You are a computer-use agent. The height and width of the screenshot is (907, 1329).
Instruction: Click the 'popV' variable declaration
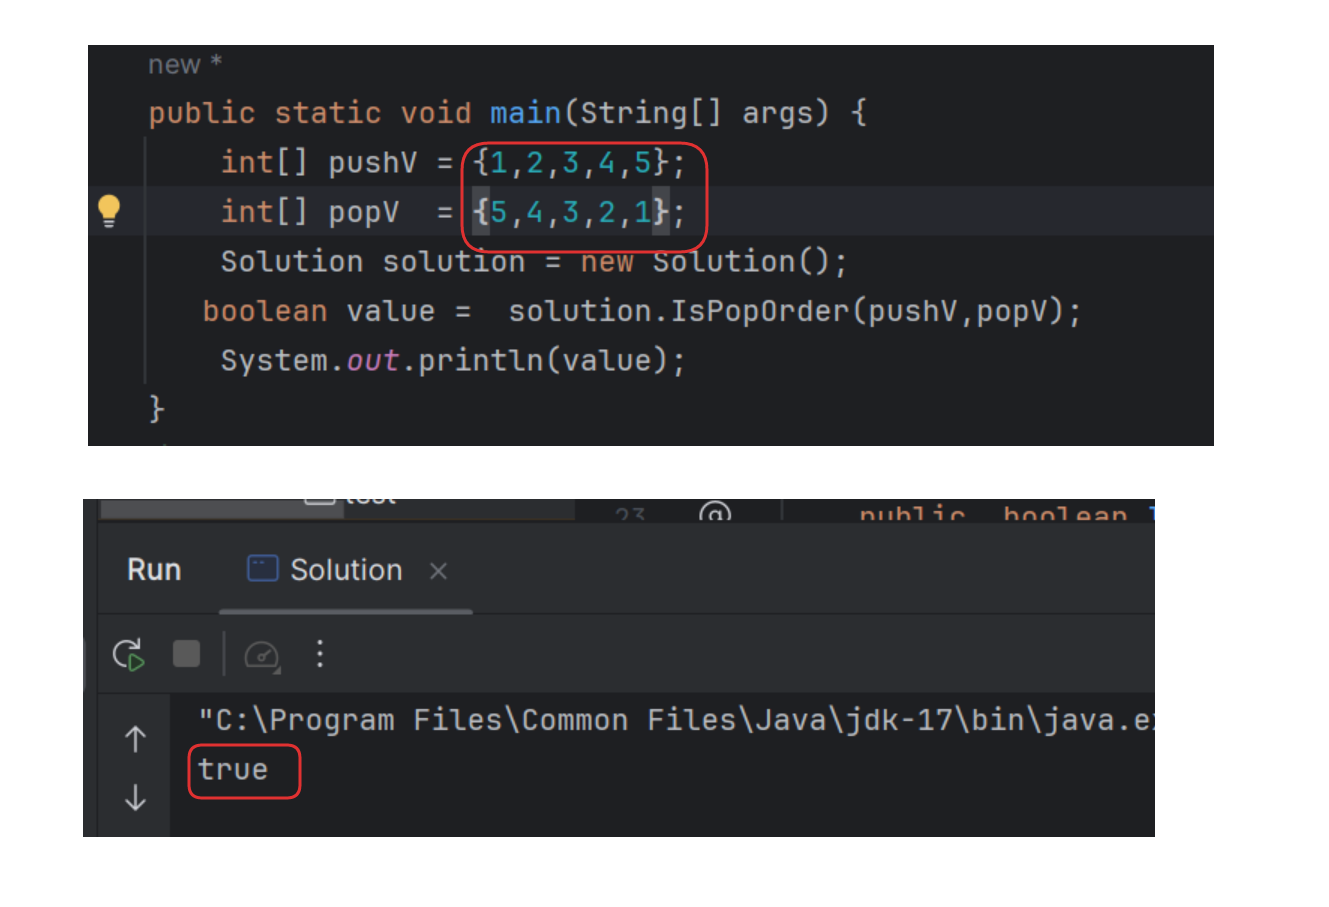tap(363, 212)
